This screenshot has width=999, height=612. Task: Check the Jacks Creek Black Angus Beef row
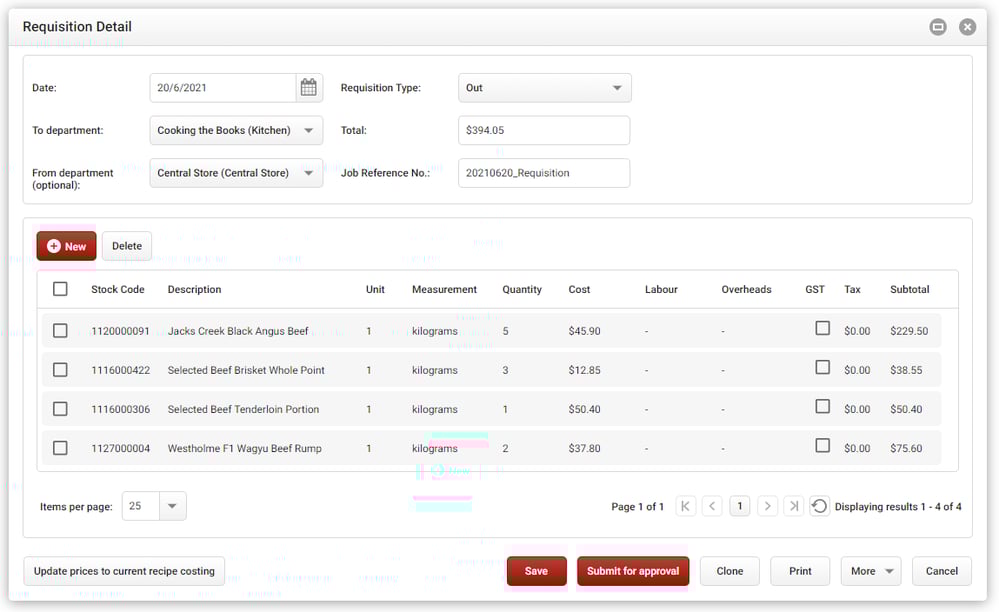click(60, 328)
